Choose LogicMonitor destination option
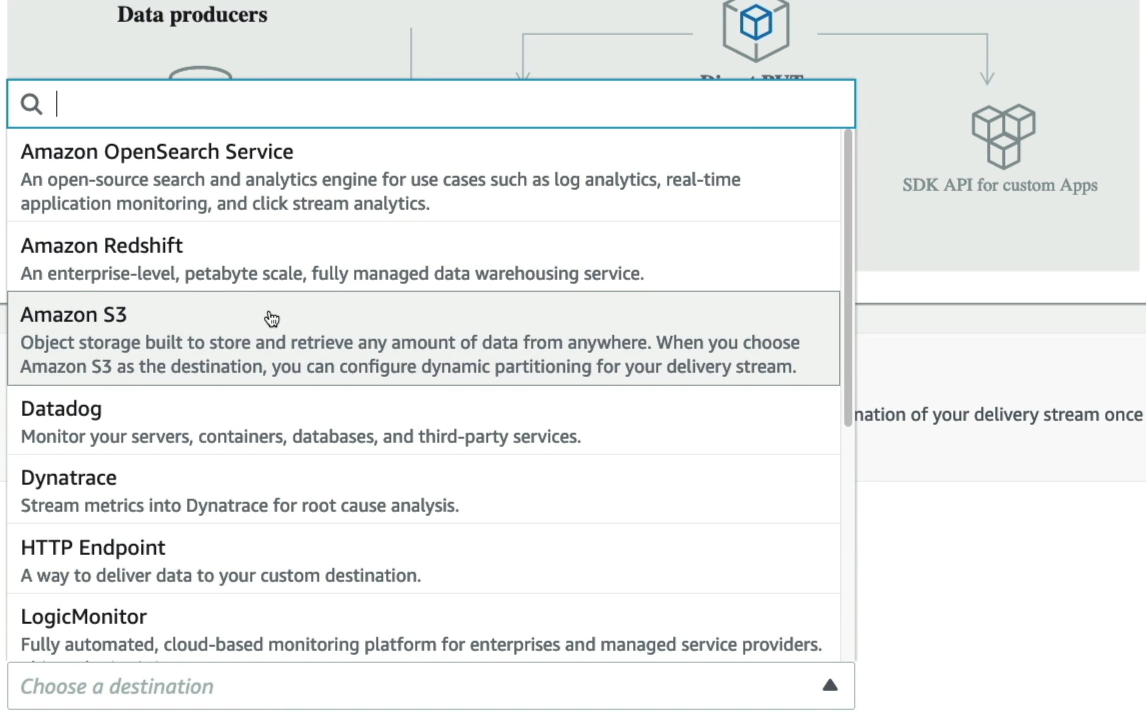This screenshot has height=717, width=1146. pyautogui.click(x=424, y=629)
